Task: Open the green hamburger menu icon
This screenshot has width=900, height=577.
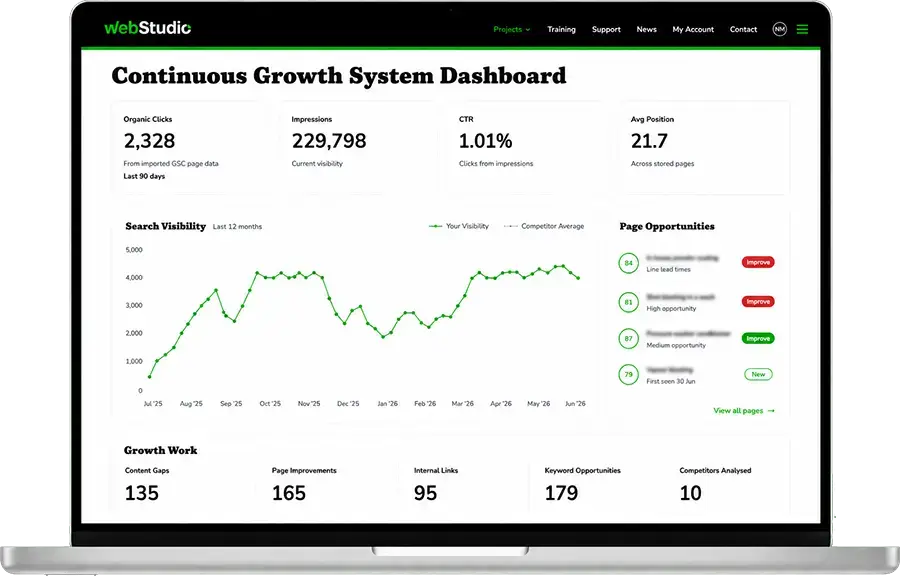Action: (x=802, y=29)
